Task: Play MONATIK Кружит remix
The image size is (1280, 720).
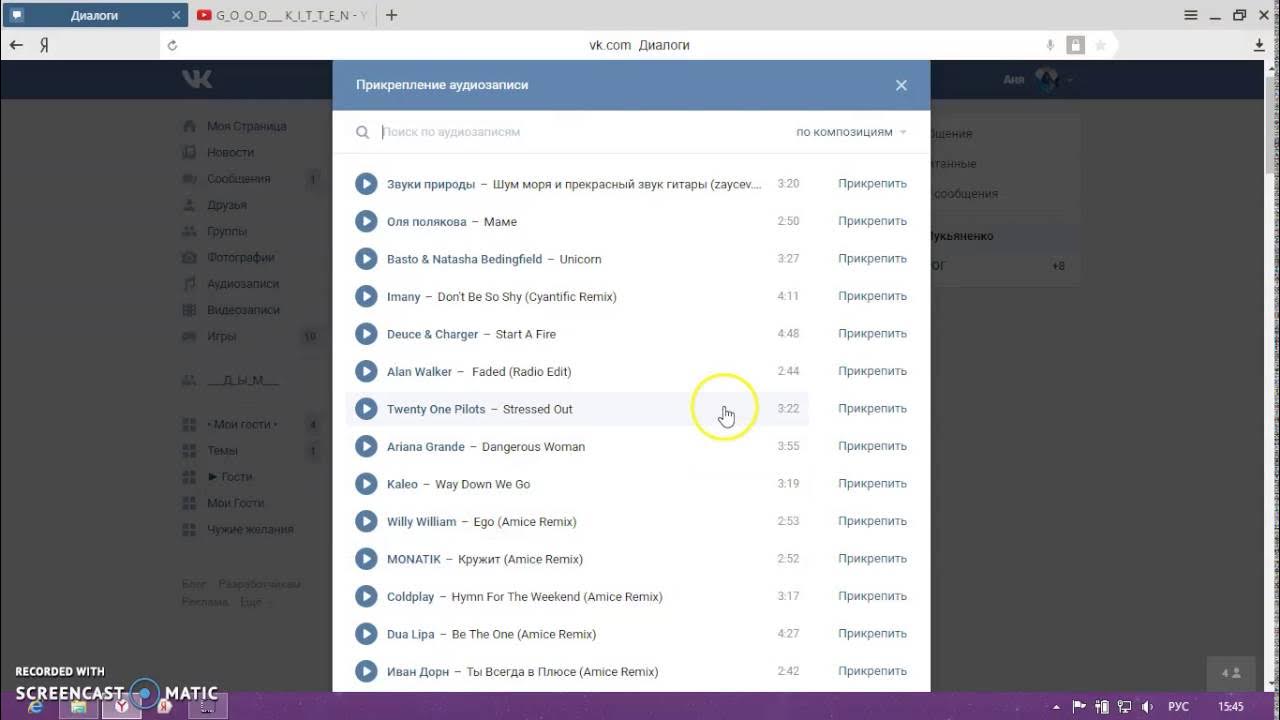Action: (366, 559)
